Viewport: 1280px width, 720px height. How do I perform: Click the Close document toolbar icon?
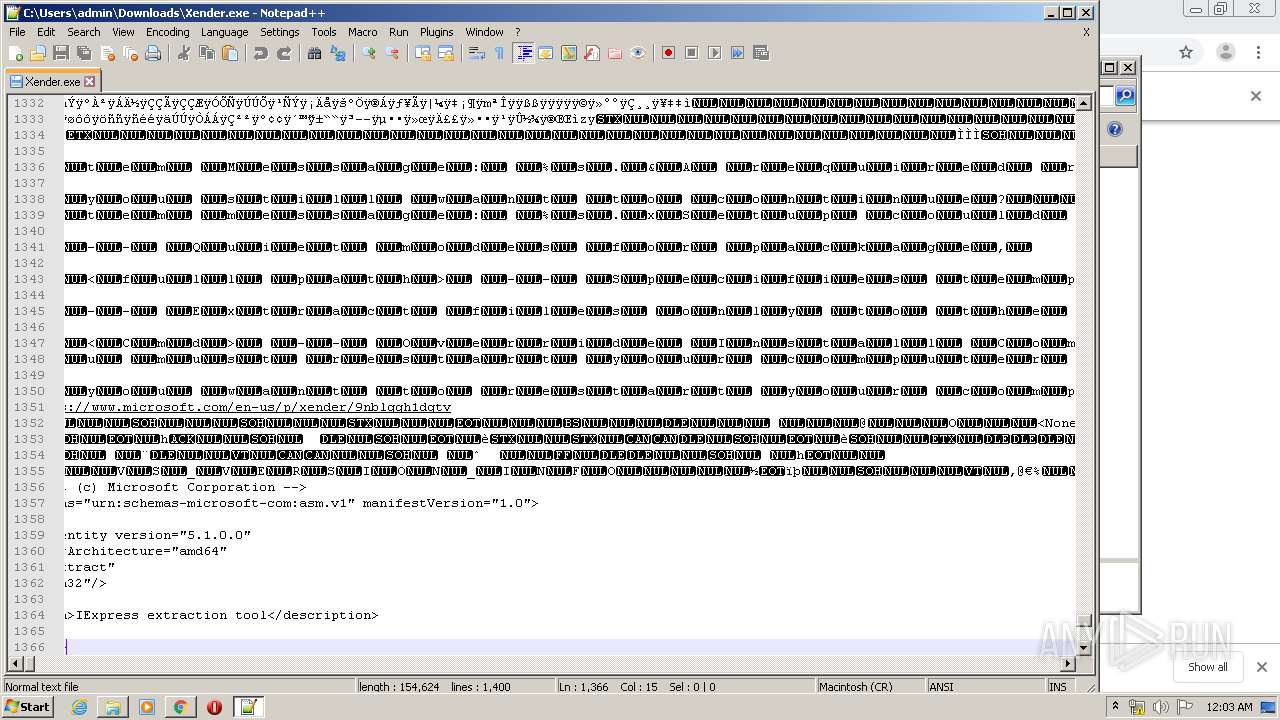[x=107, y=53]
